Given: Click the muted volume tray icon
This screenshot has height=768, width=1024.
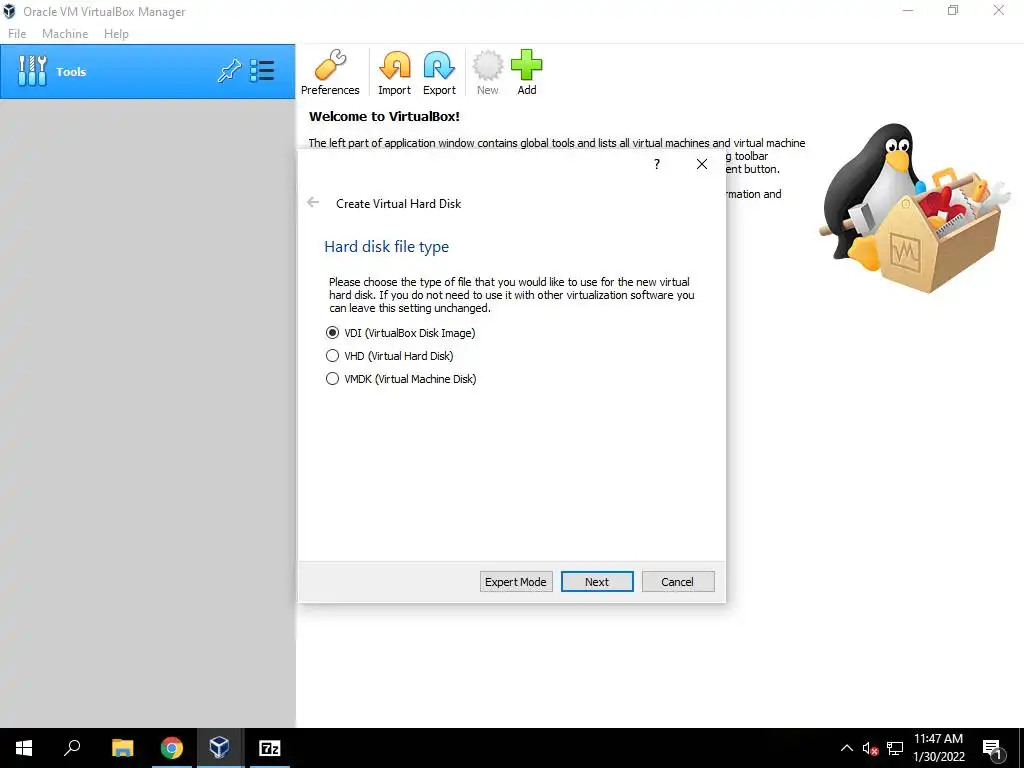Looking at the screenshot, I should coord(870,748).
